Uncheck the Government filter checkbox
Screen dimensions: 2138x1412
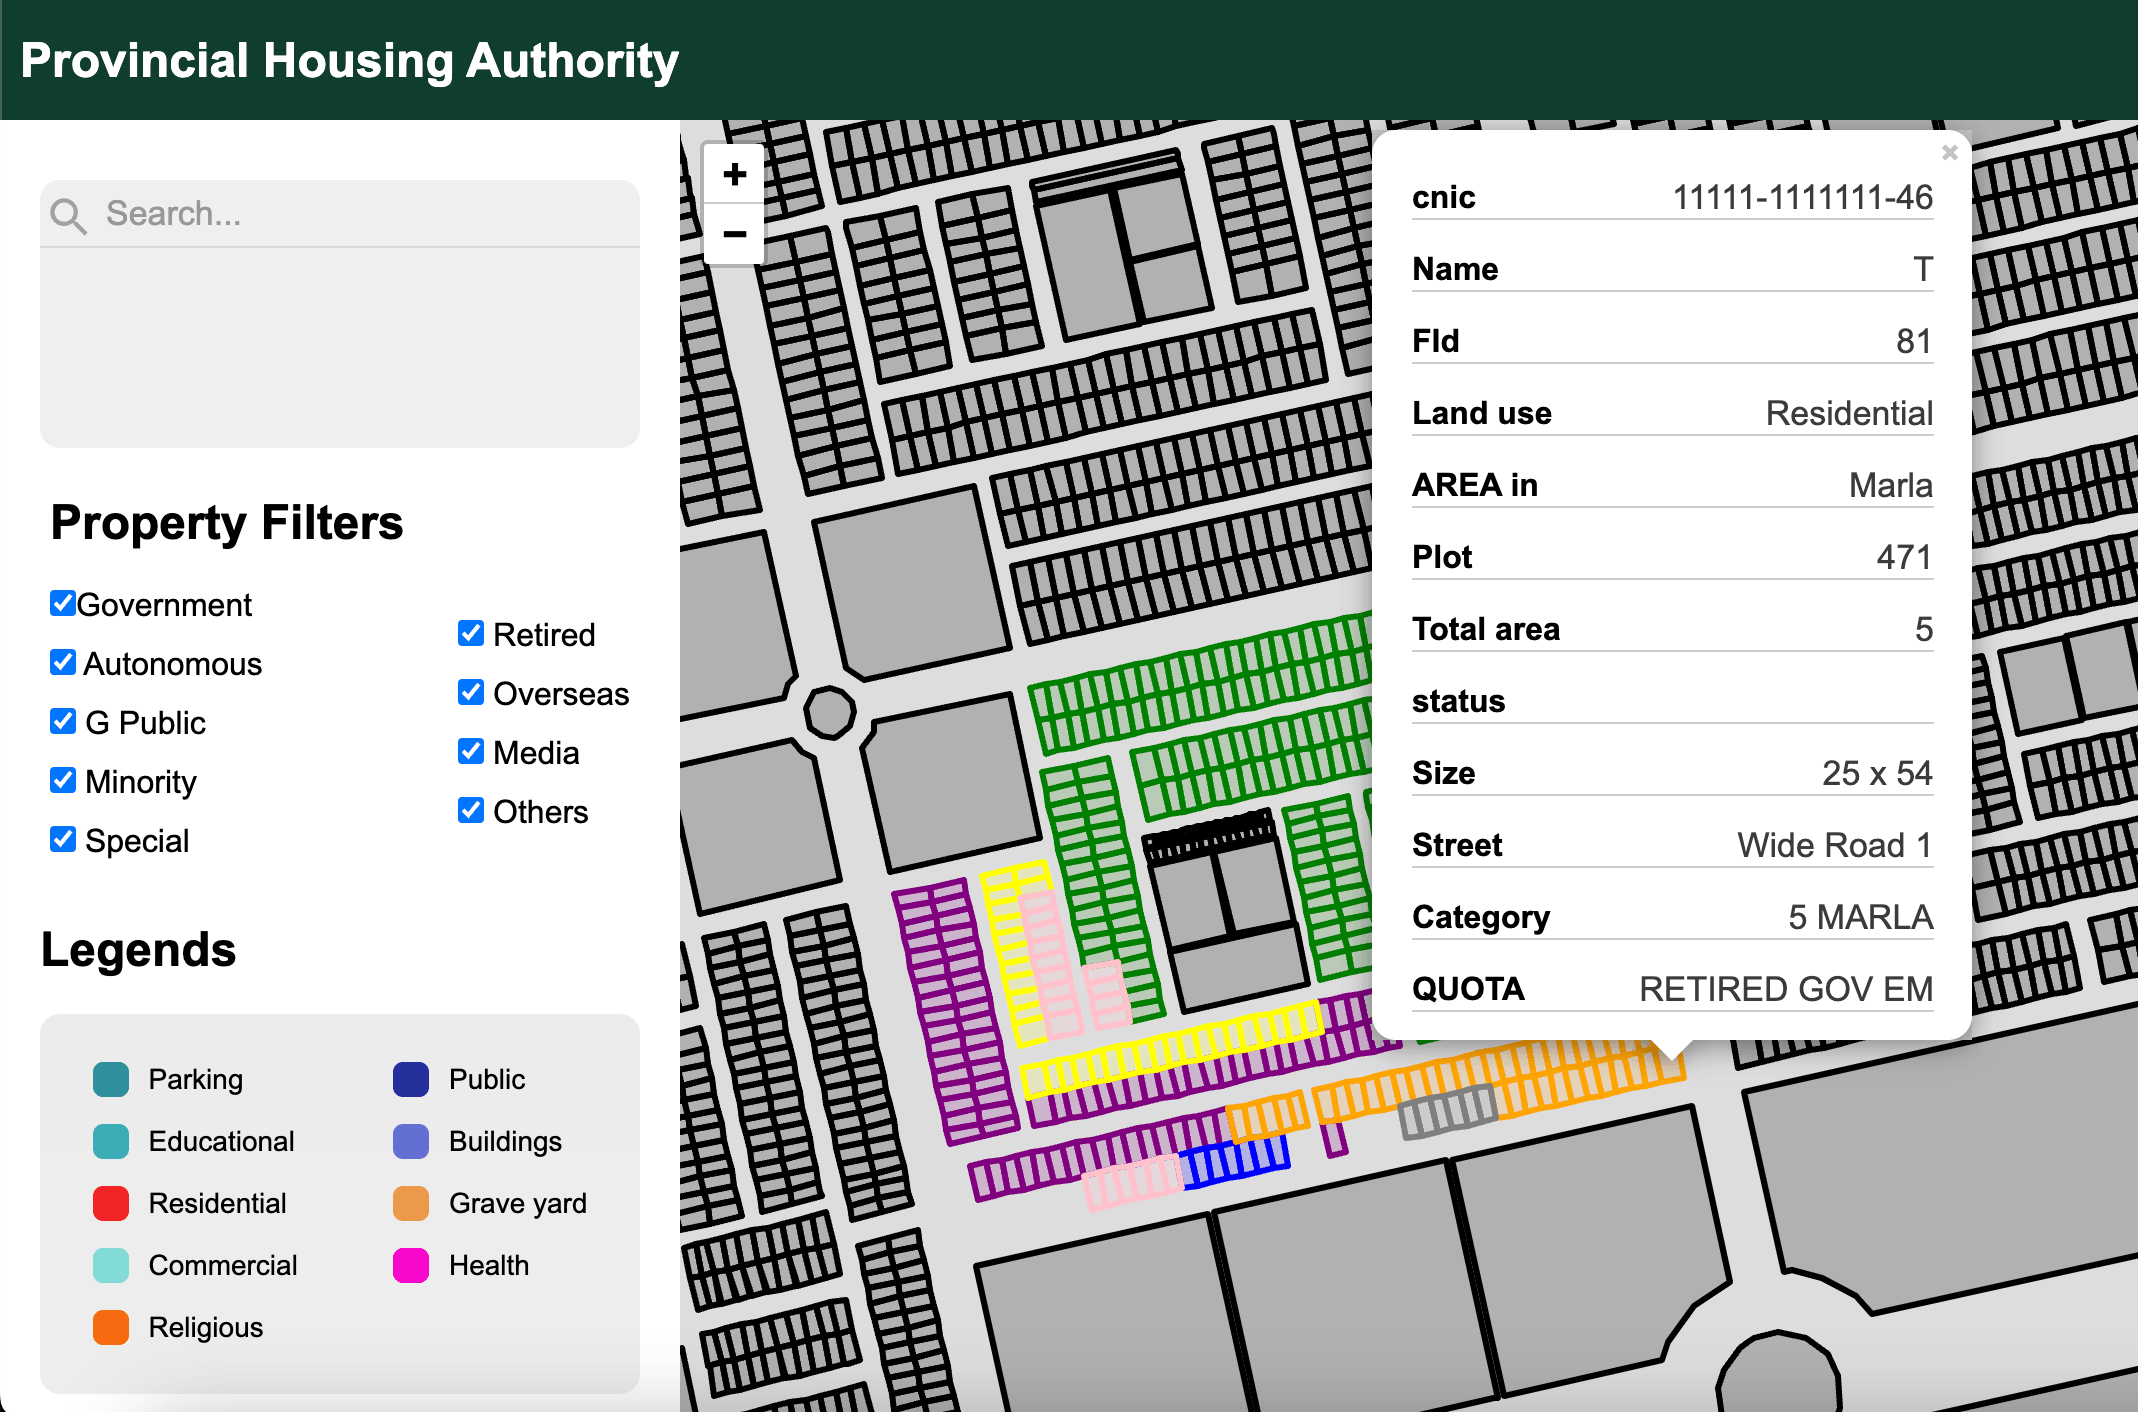(63, 603)
